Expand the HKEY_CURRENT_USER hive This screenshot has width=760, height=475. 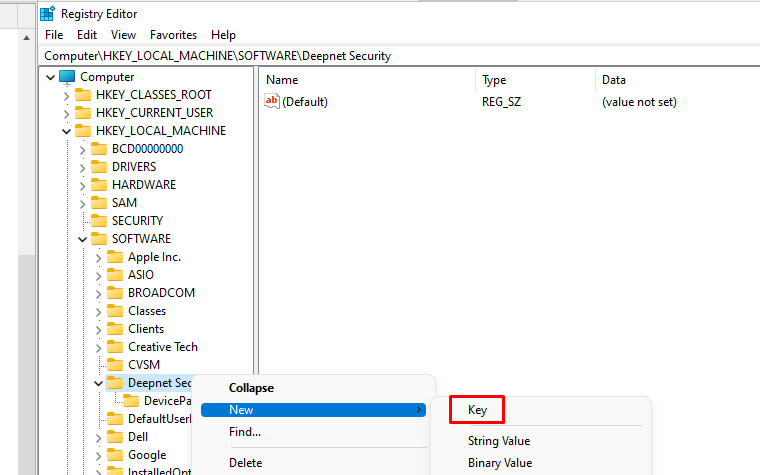(x=67, y=113)
